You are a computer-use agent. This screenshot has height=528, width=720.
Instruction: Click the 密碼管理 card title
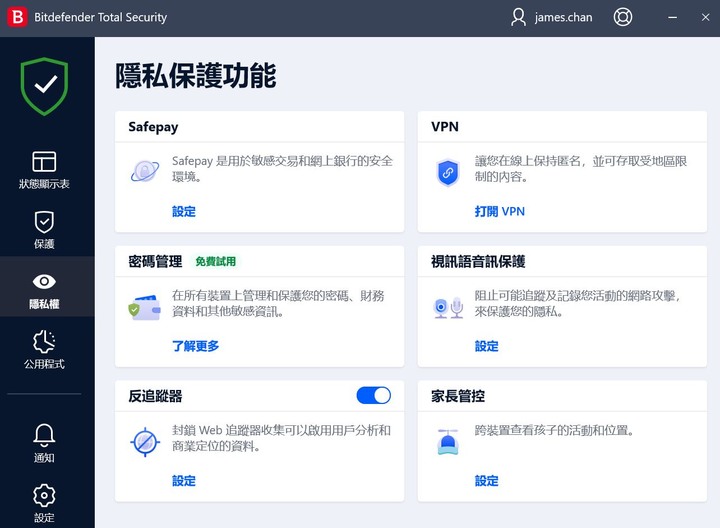(x=155, y=262)
